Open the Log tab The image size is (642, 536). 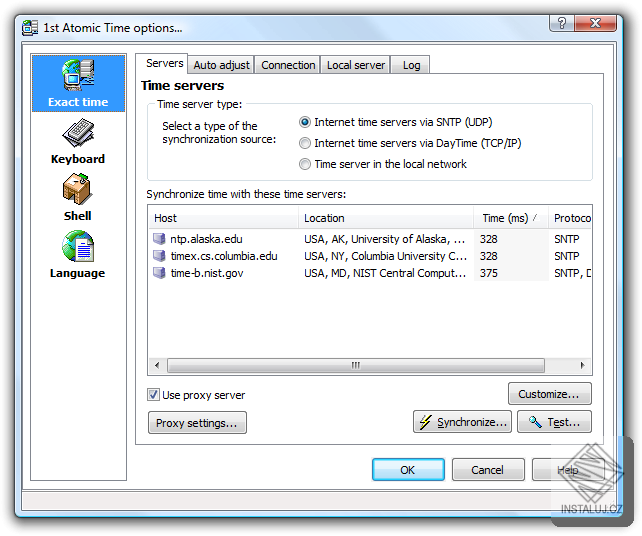(x=411, y=65)
